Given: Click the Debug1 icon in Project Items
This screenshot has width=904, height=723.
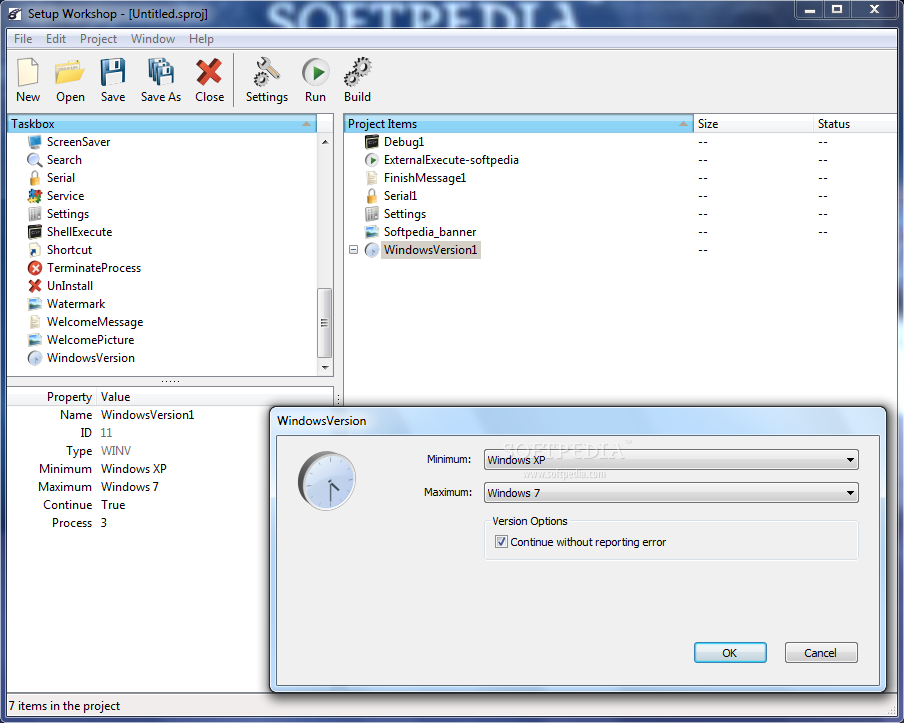Looking at the screenshot, I should (372, 142).
